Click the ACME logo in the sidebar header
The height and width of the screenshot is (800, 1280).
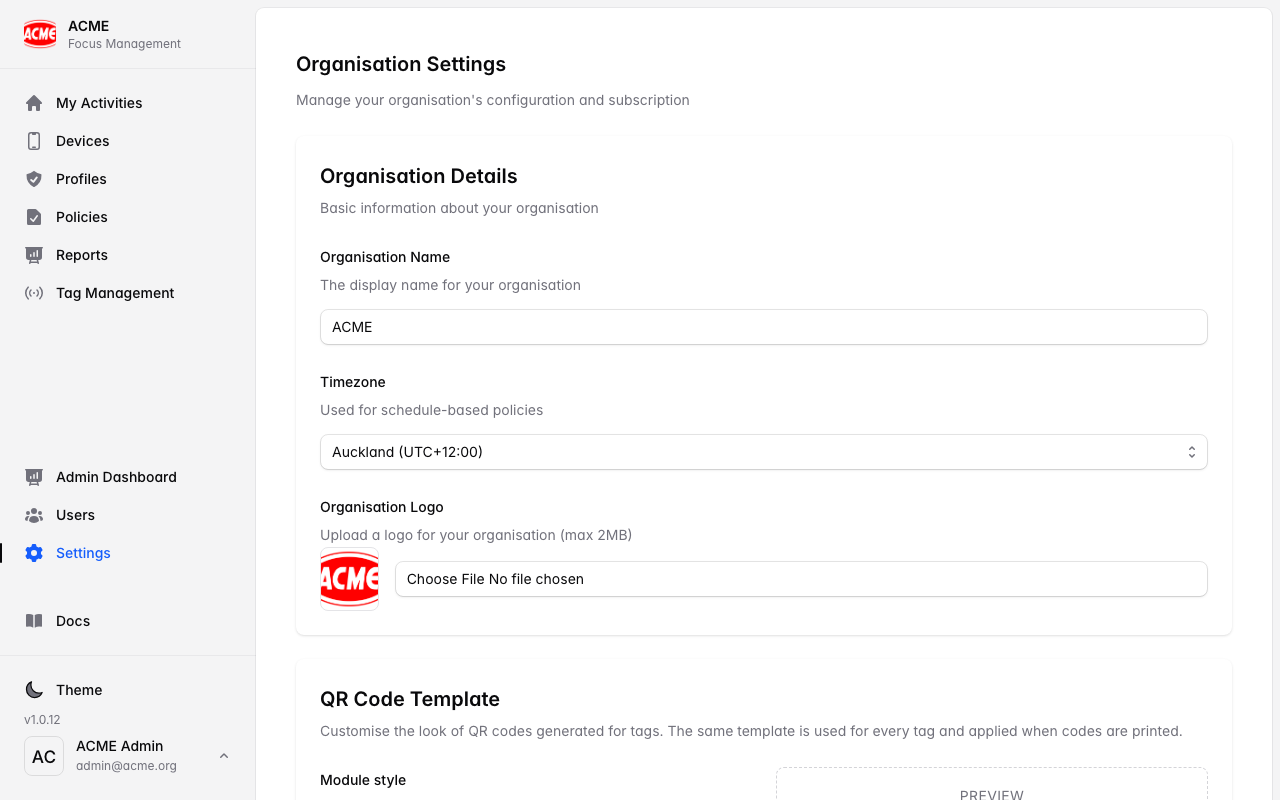[x=40, y=34]
